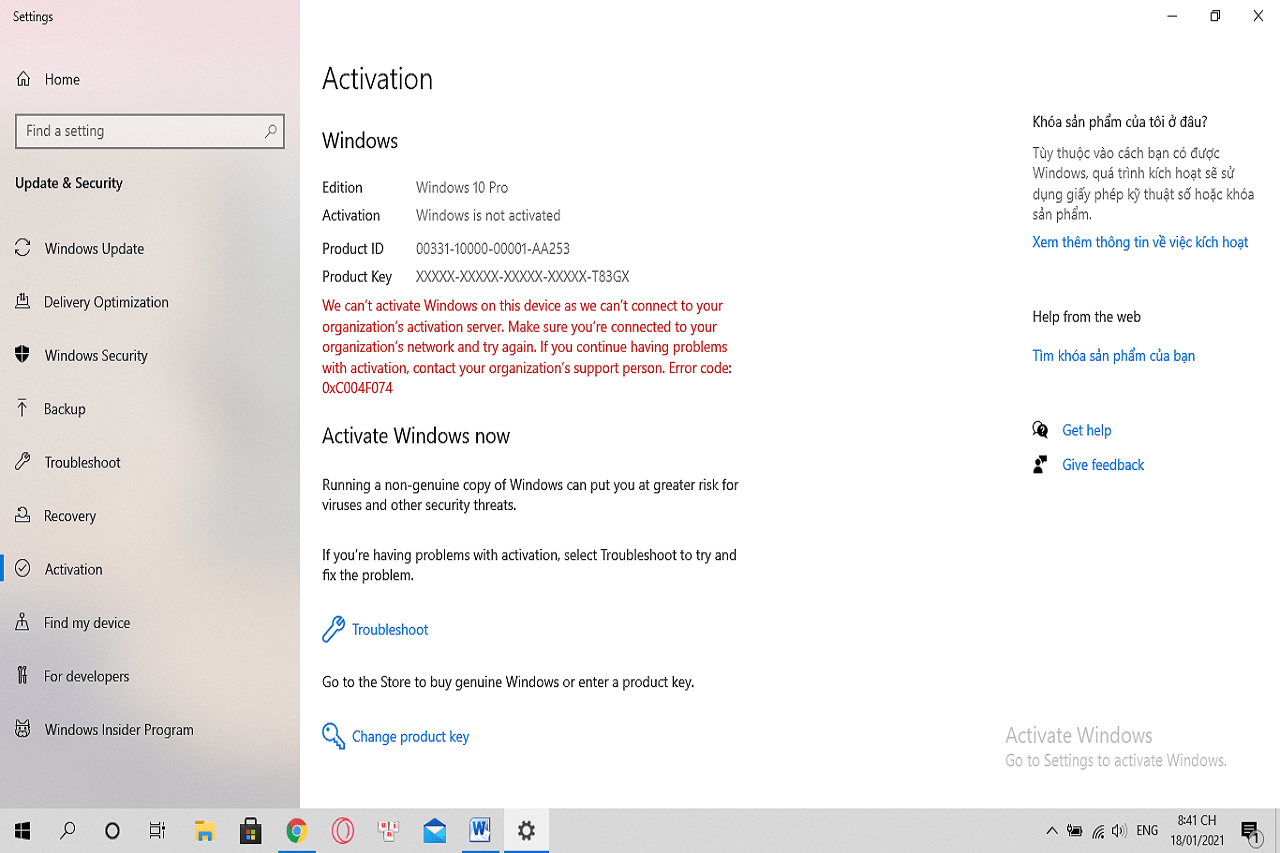Click the Delivery Optimization icon
Screen dimensions: 1280x853
[23, 301]
